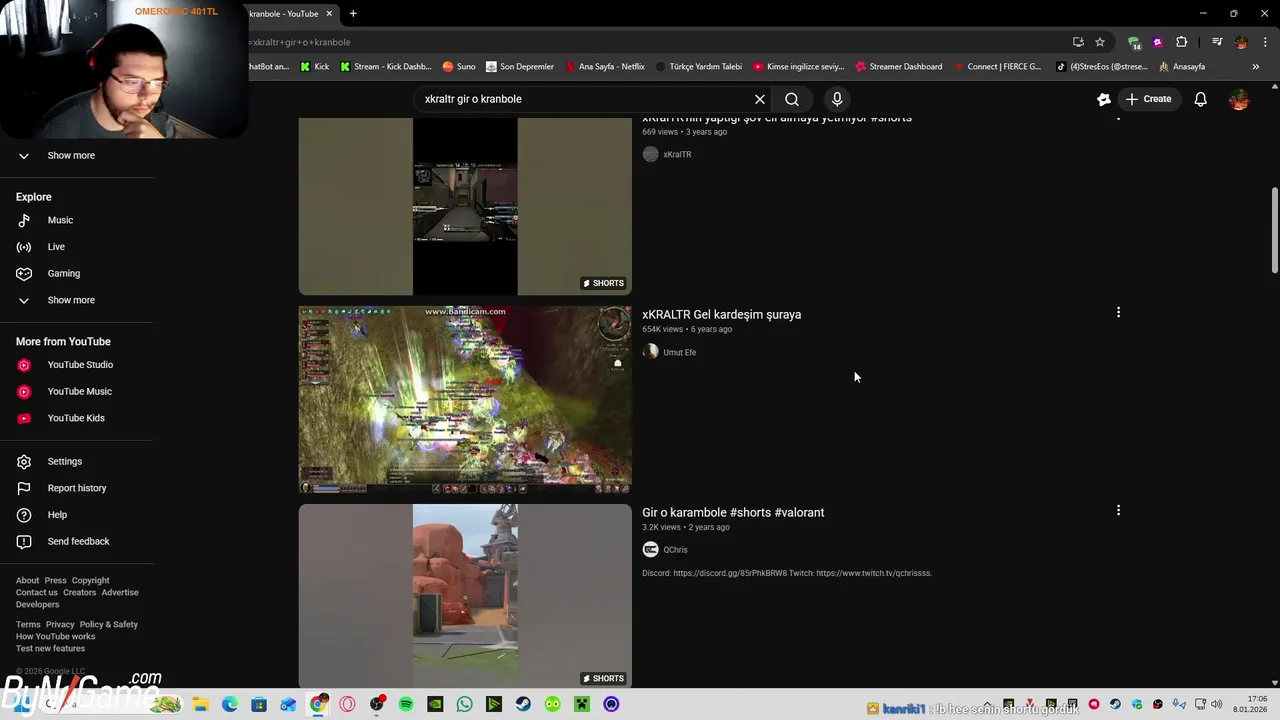Open File Explorer from the taskbar

tap(200, 704)
